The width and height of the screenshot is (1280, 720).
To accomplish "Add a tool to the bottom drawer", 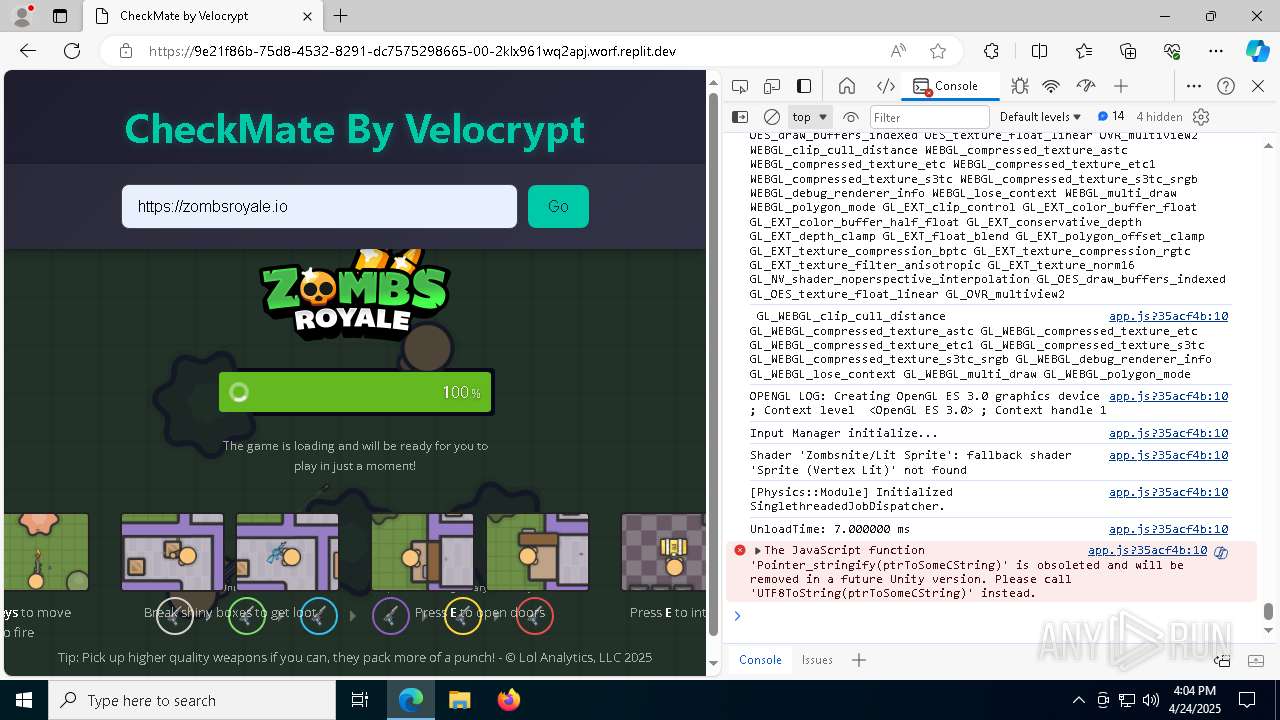I will pos(859,660).
